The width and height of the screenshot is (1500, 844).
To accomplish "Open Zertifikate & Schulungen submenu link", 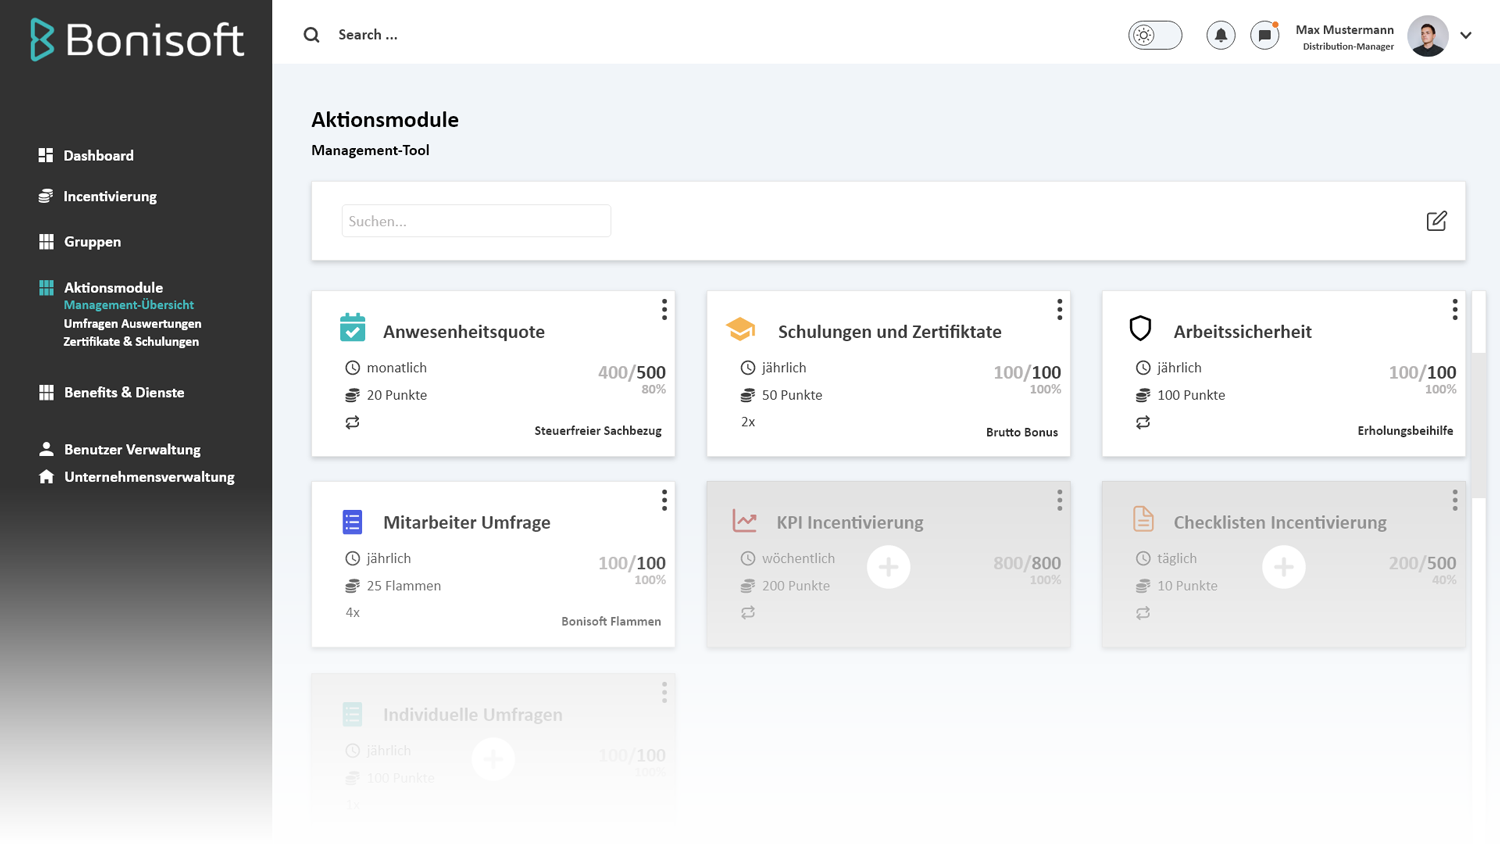I will coord(131,342).
